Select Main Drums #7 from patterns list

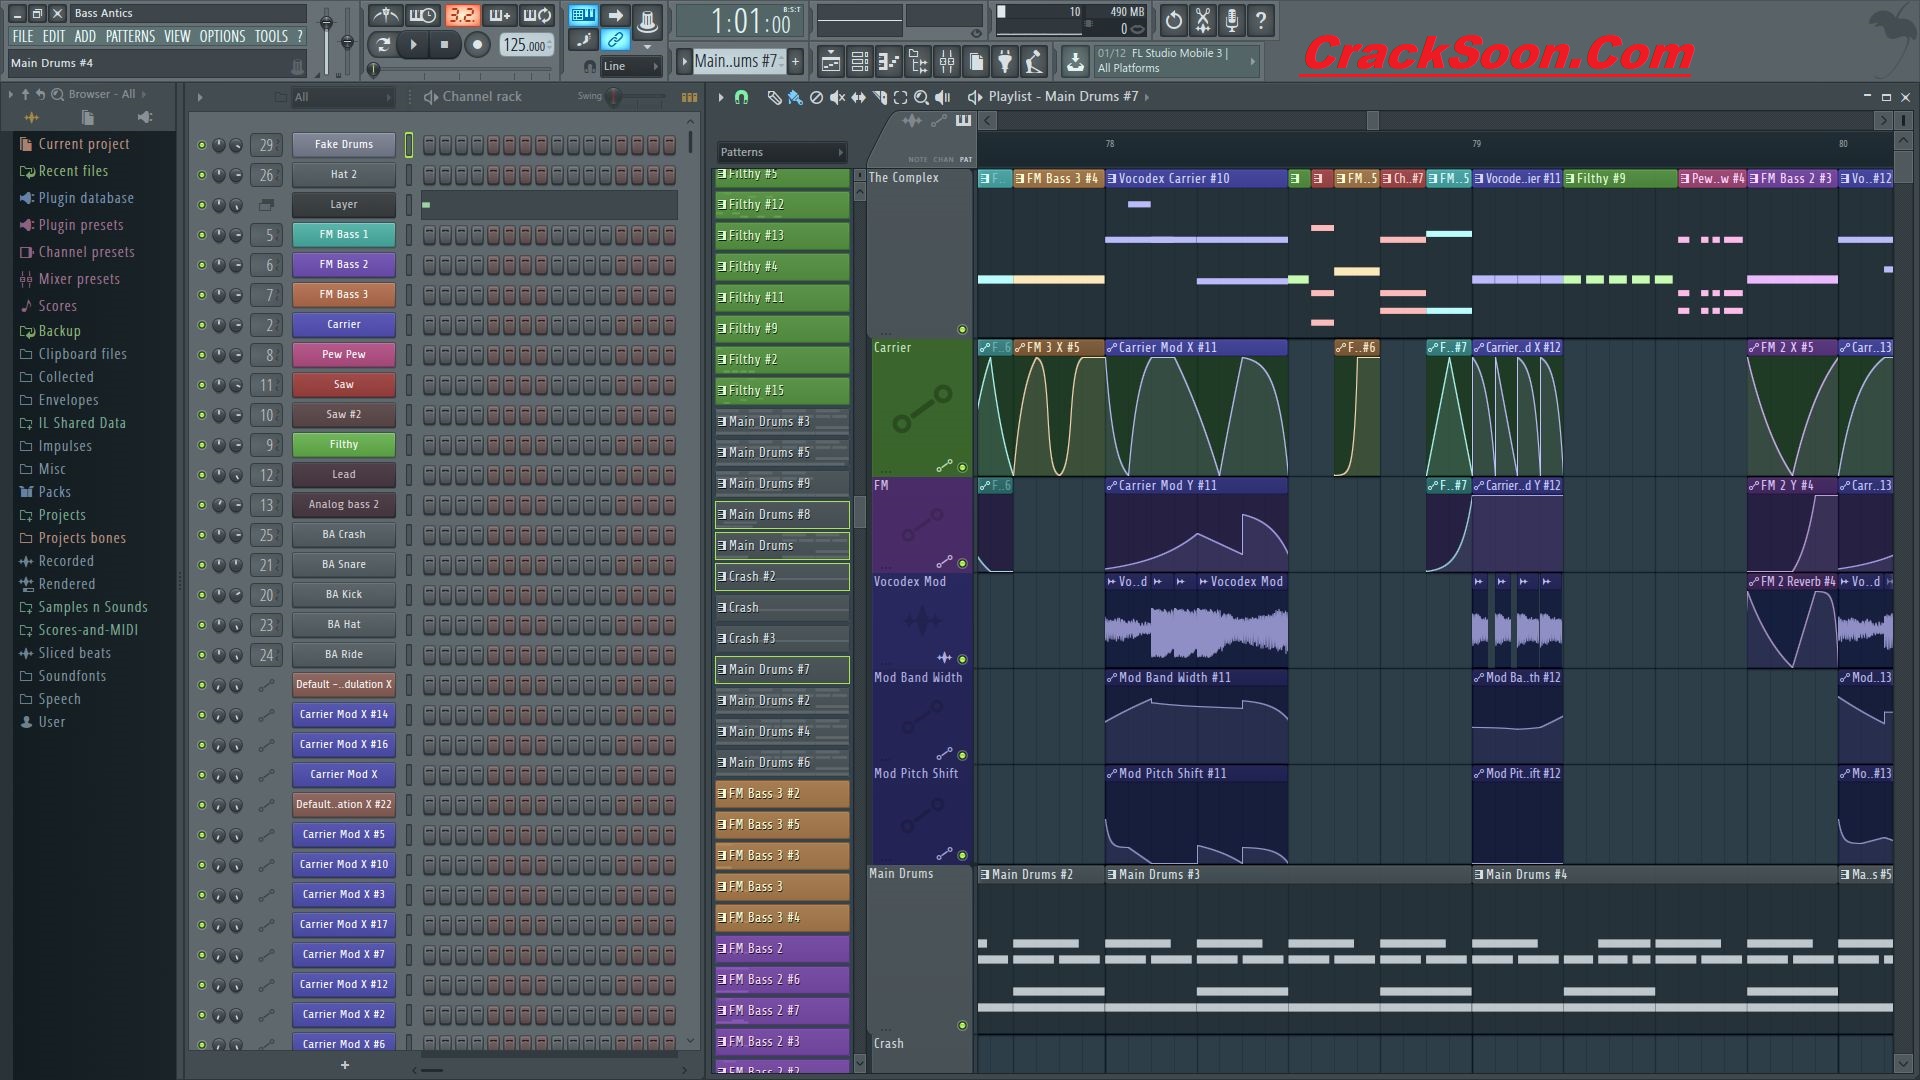[777, 669]
